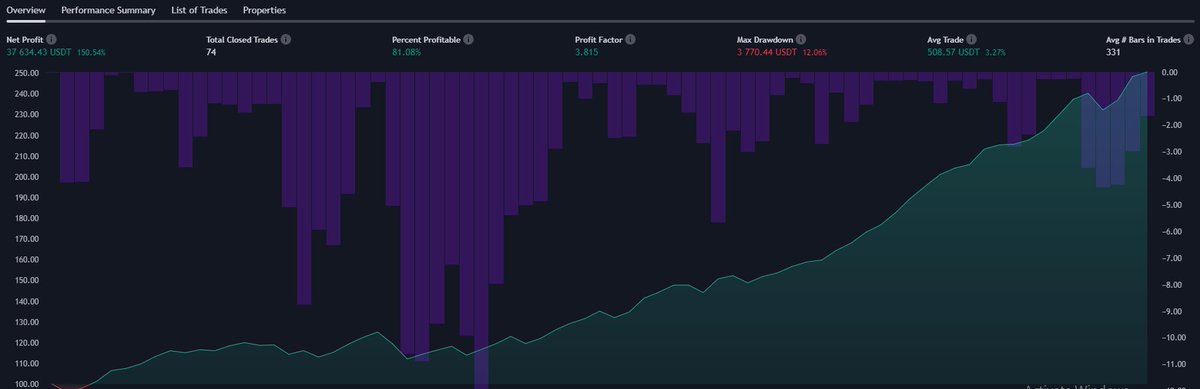
Task: Select the profit factor value 3.815
Action: [586, 51]
